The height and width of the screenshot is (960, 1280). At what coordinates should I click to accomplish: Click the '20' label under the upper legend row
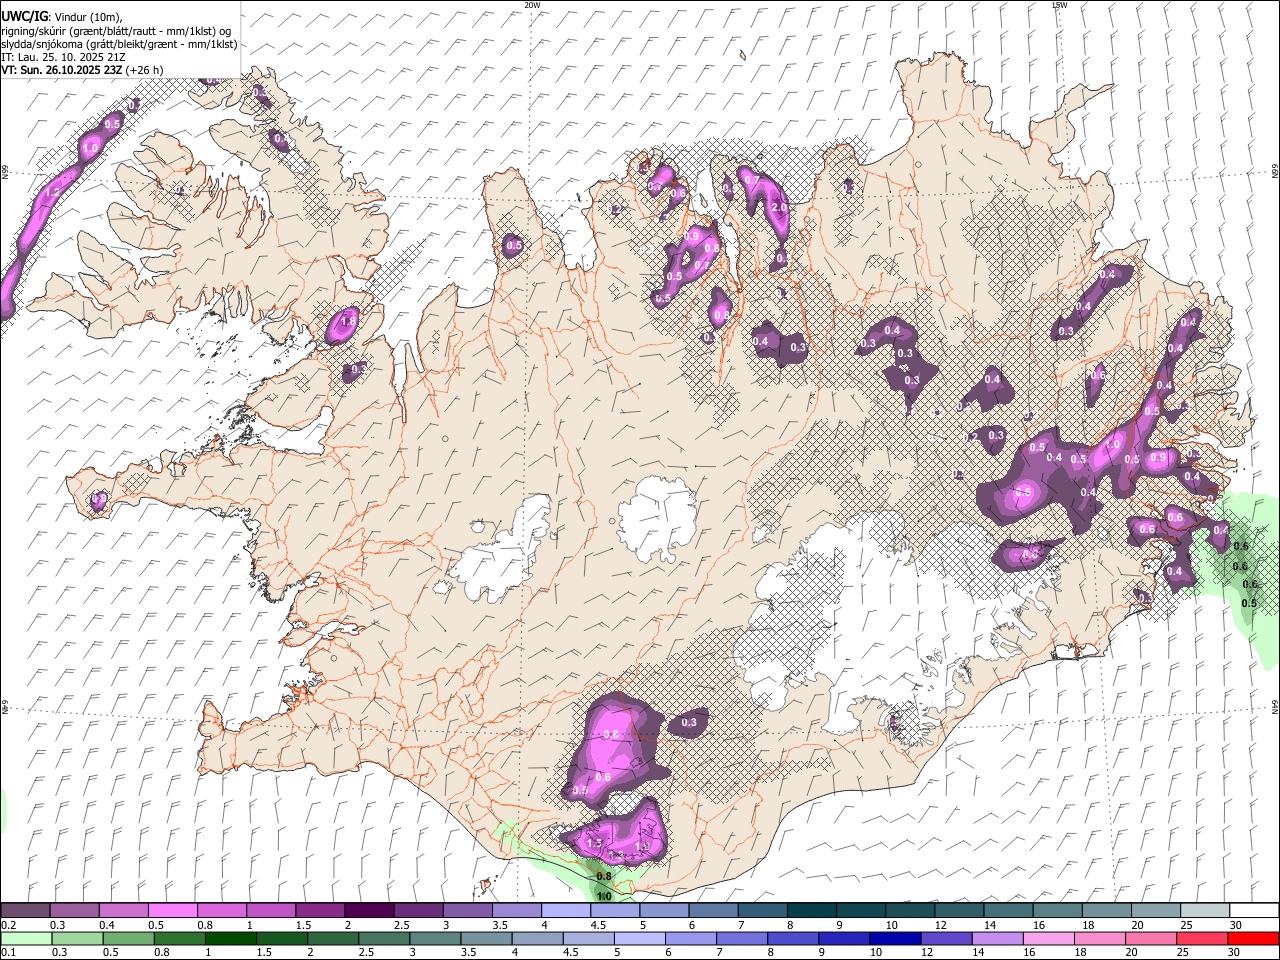tap(1138, 925)
